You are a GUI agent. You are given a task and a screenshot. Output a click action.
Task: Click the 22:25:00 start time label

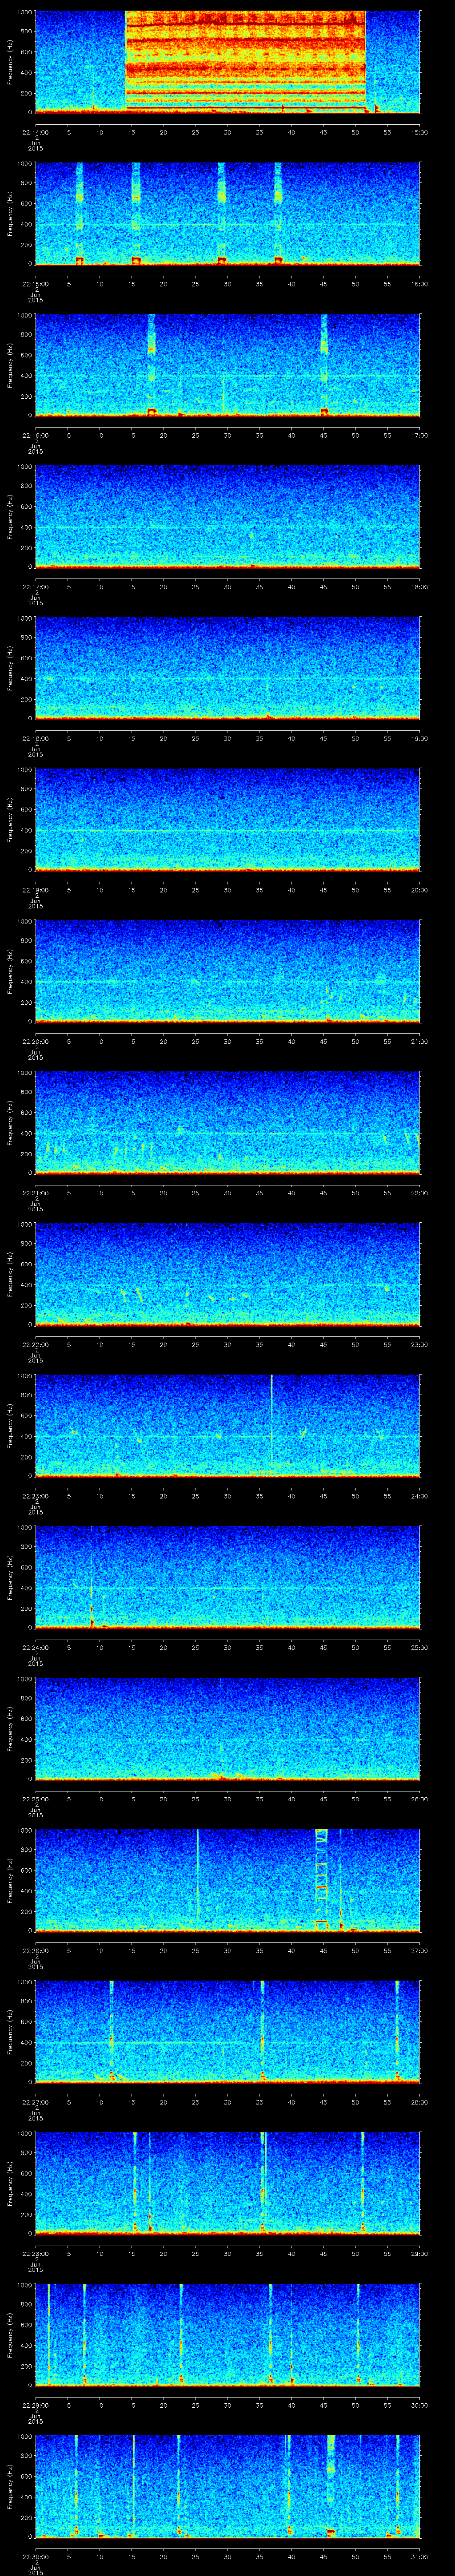[x=35, y=1799]
